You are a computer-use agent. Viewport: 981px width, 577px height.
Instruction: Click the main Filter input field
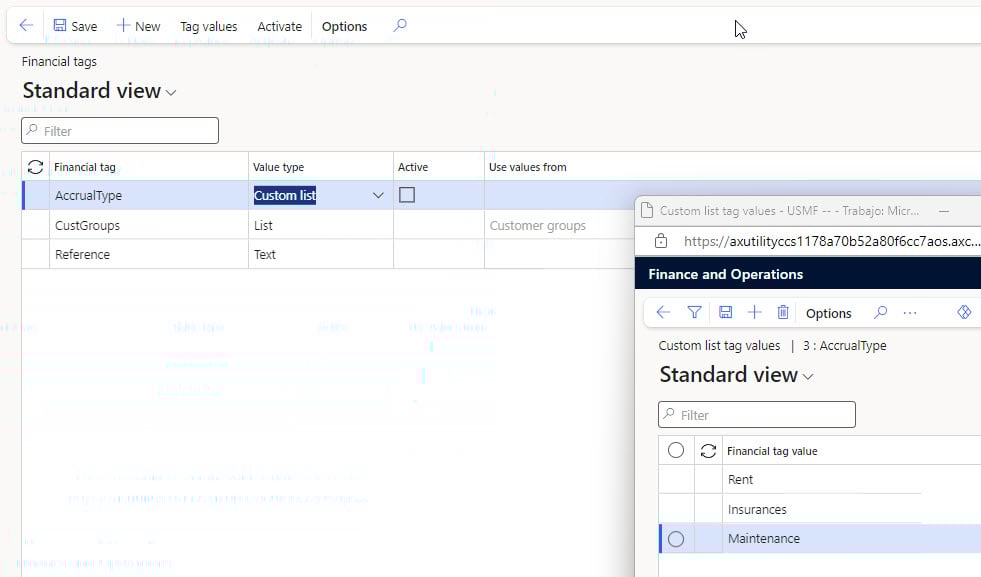pyautogui.click(x=120, y=131)
